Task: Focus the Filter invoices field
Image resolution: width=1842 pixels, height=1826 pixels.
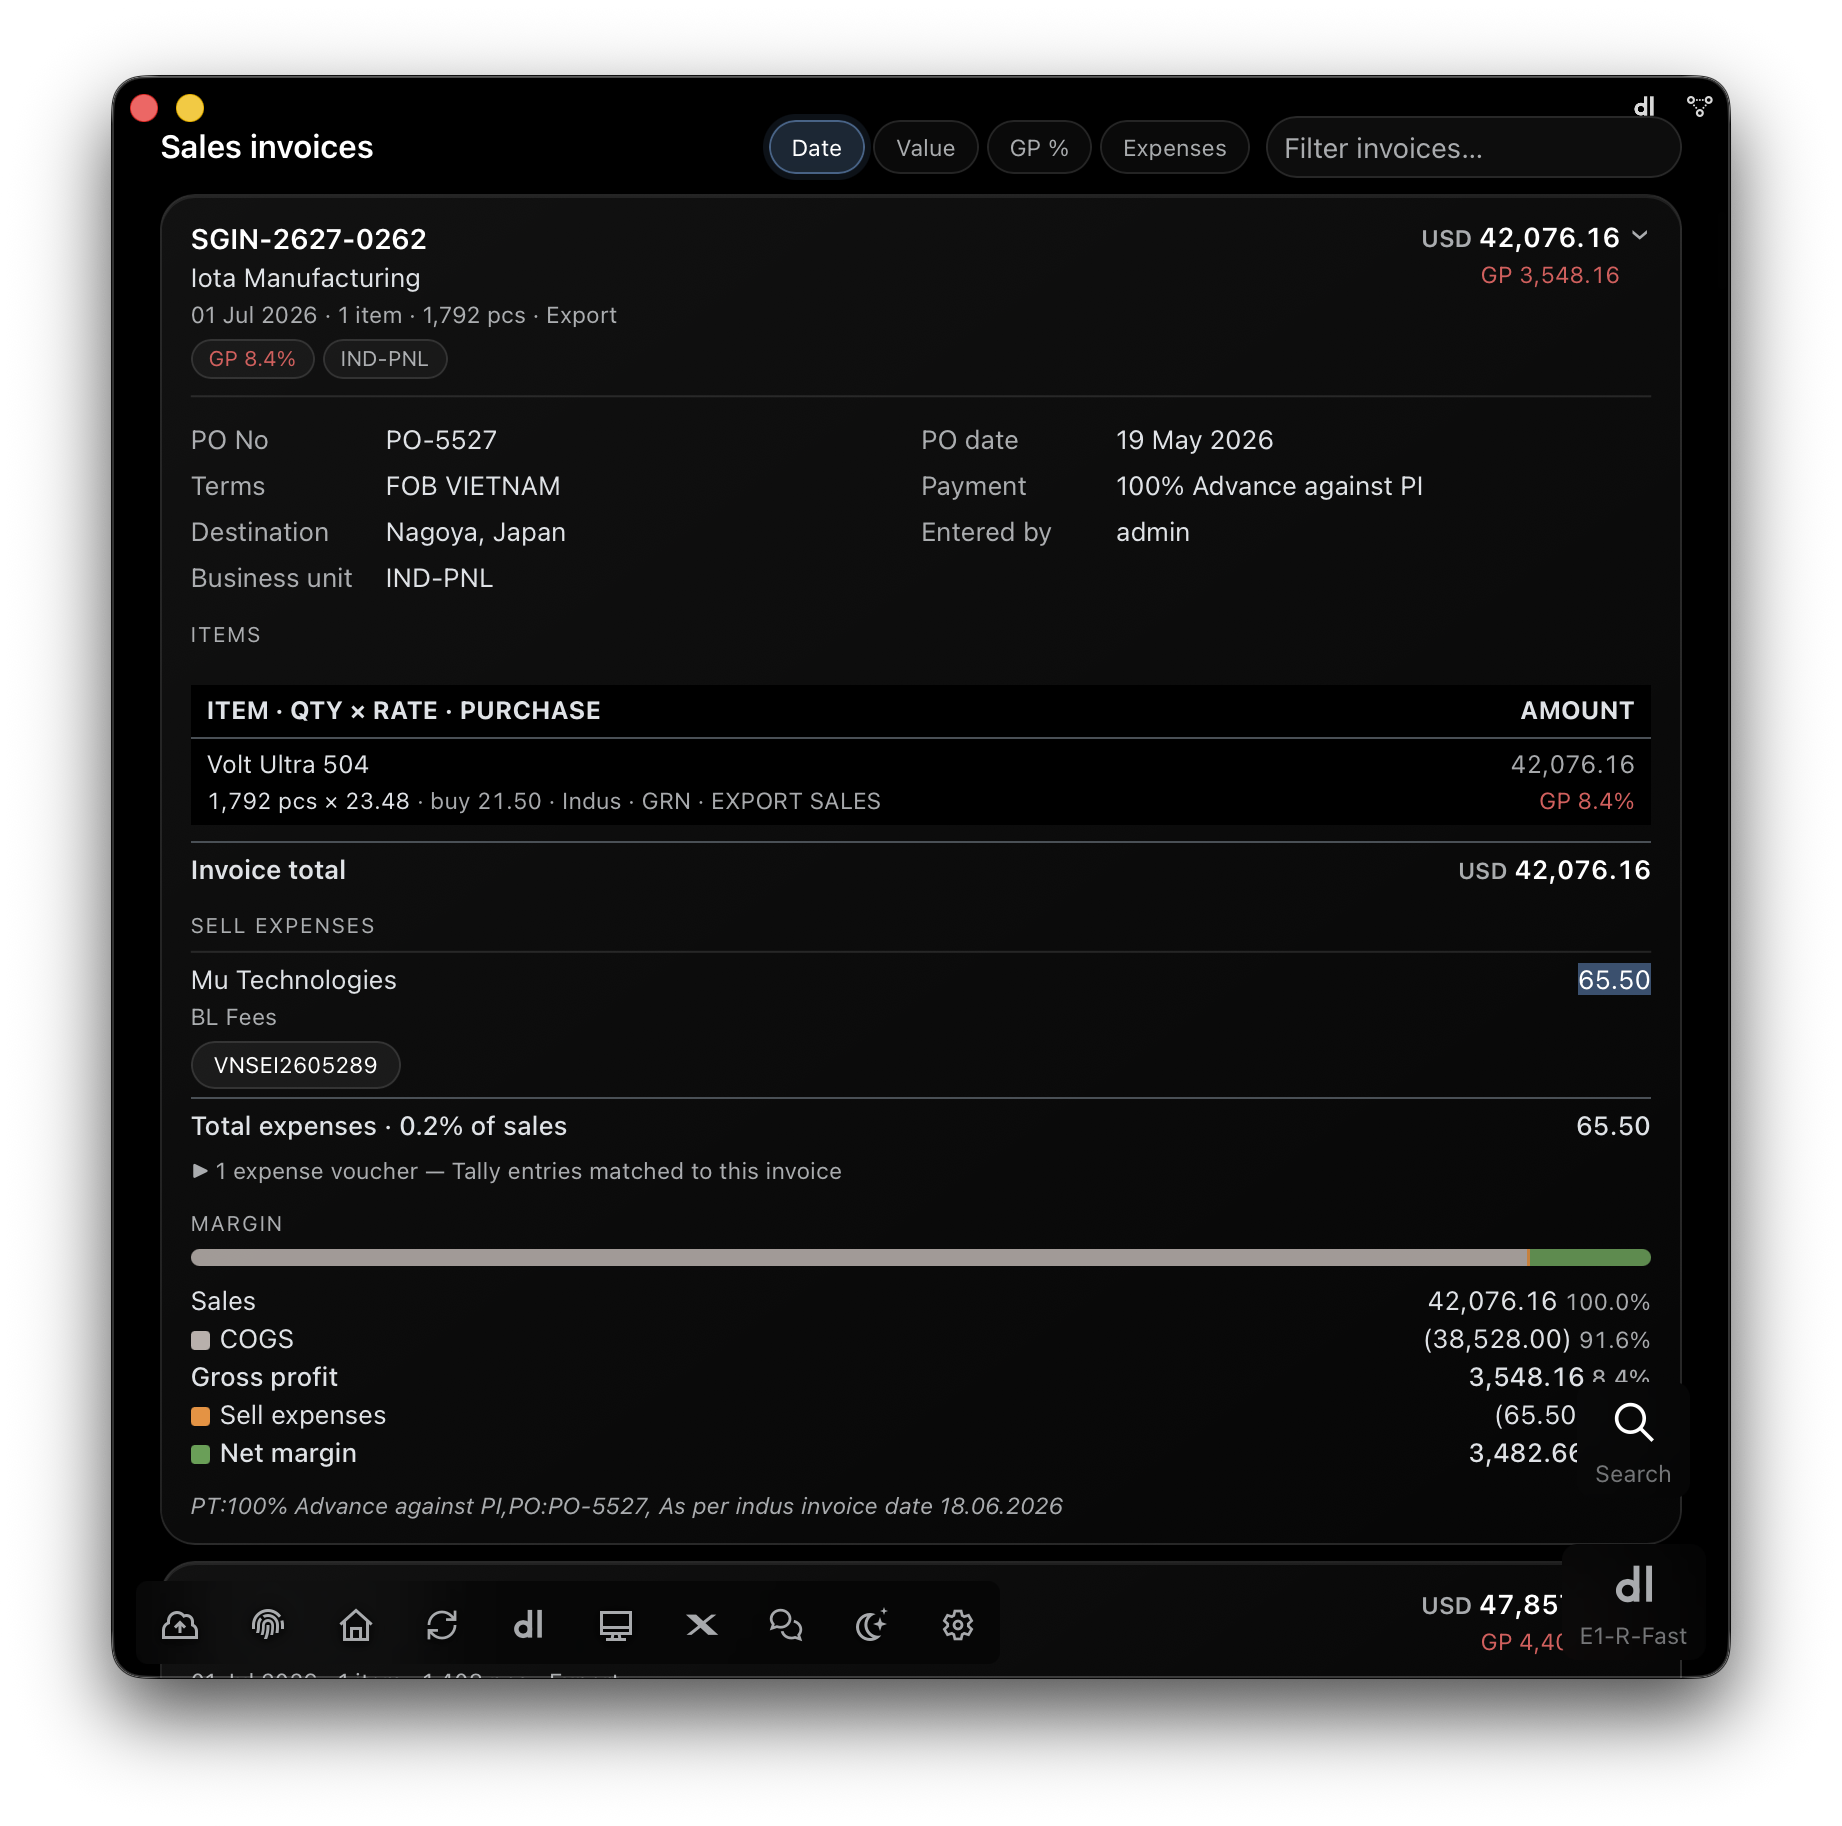Action: [x=1472, y=148]
